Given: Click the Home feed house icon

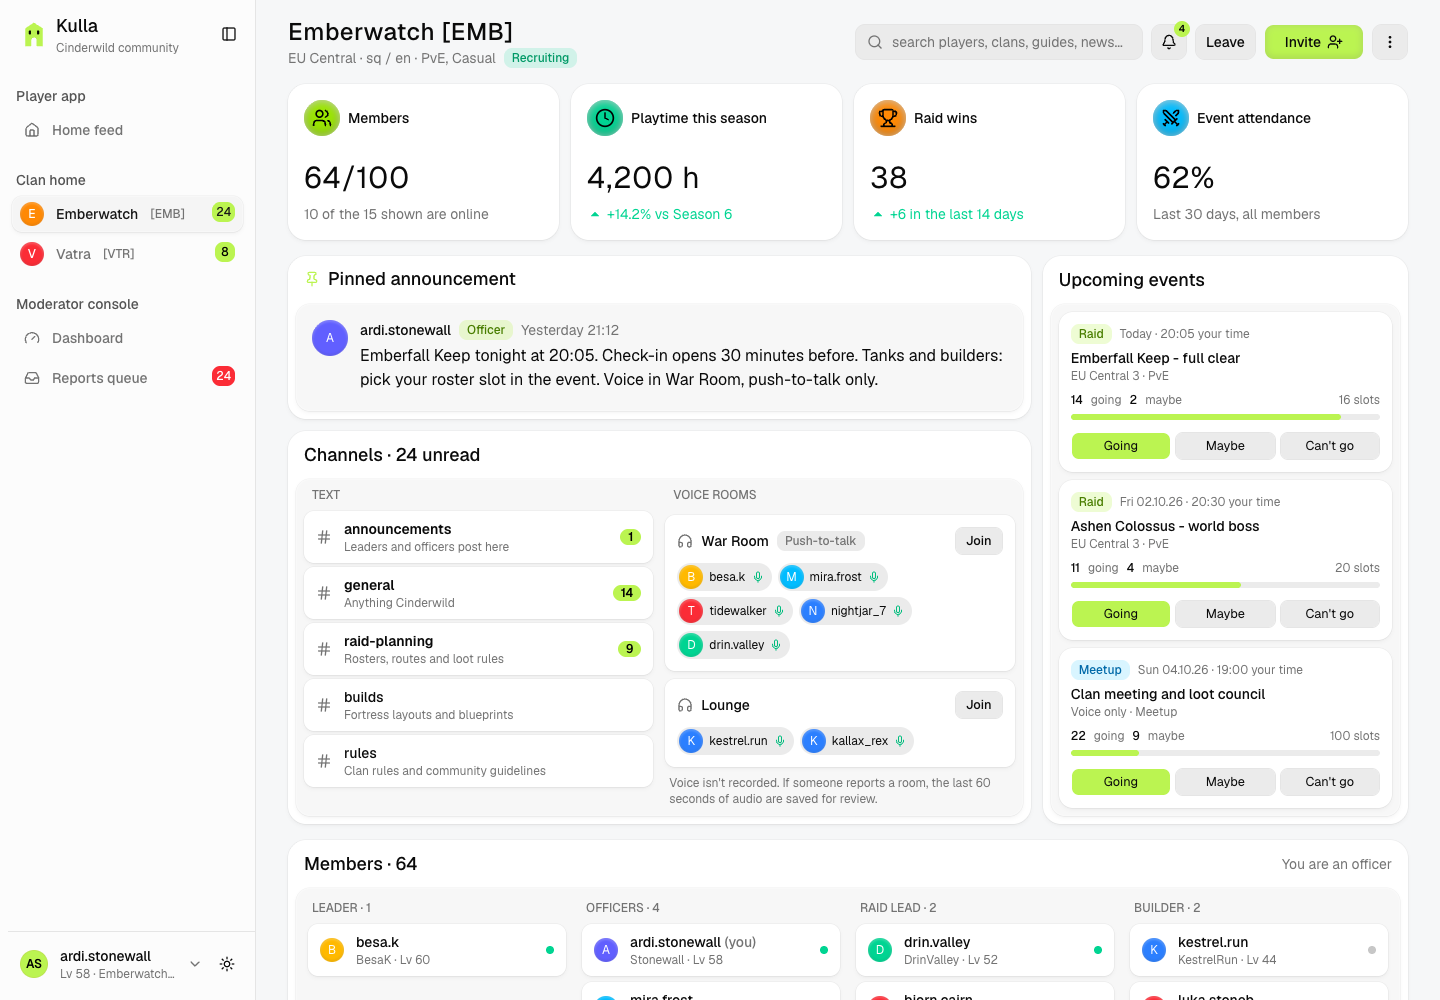Looking at the screenshot, I should (x=32, y=130).
